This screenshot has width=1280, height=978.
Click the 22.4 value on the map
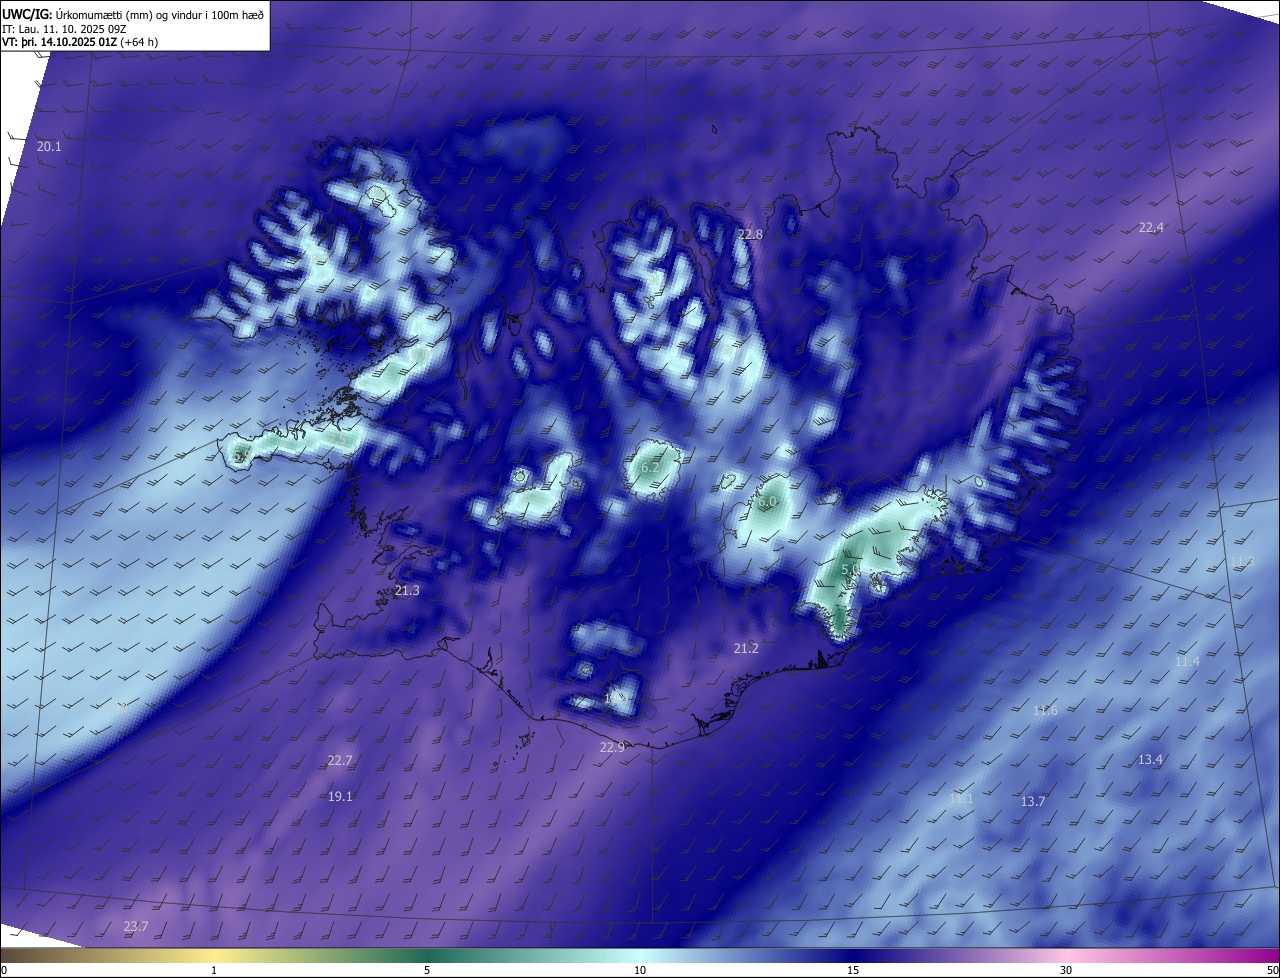click(1151, 228)
